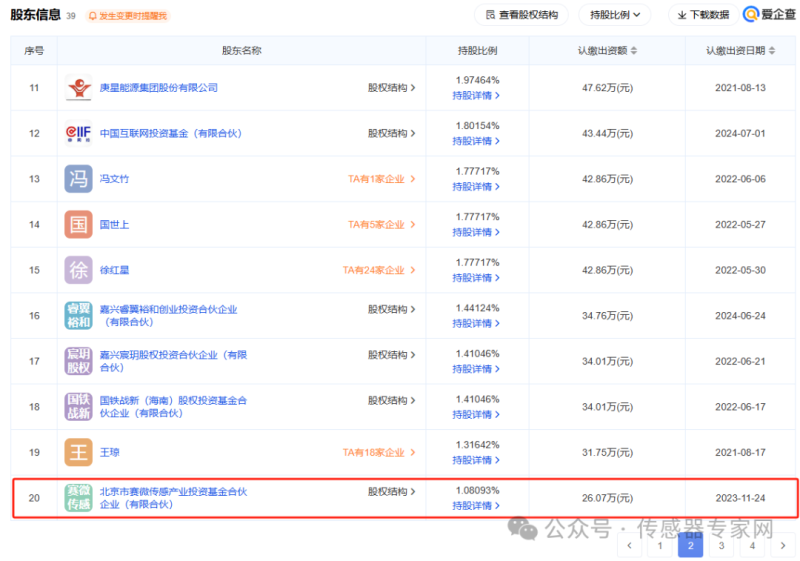View 持股详情 for 1.97464% row
The width and height of the screenshot is (800, 561).
pos(476,95)
